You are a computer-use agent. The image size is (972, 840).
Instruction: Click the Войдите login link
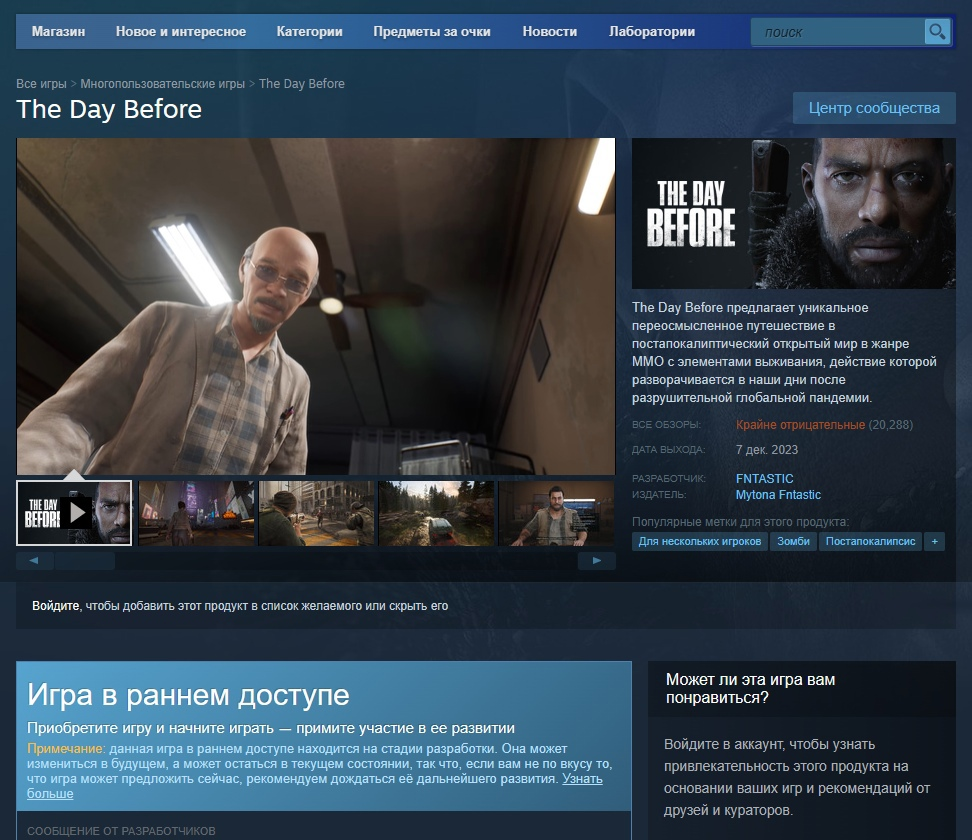pos(56,606)
